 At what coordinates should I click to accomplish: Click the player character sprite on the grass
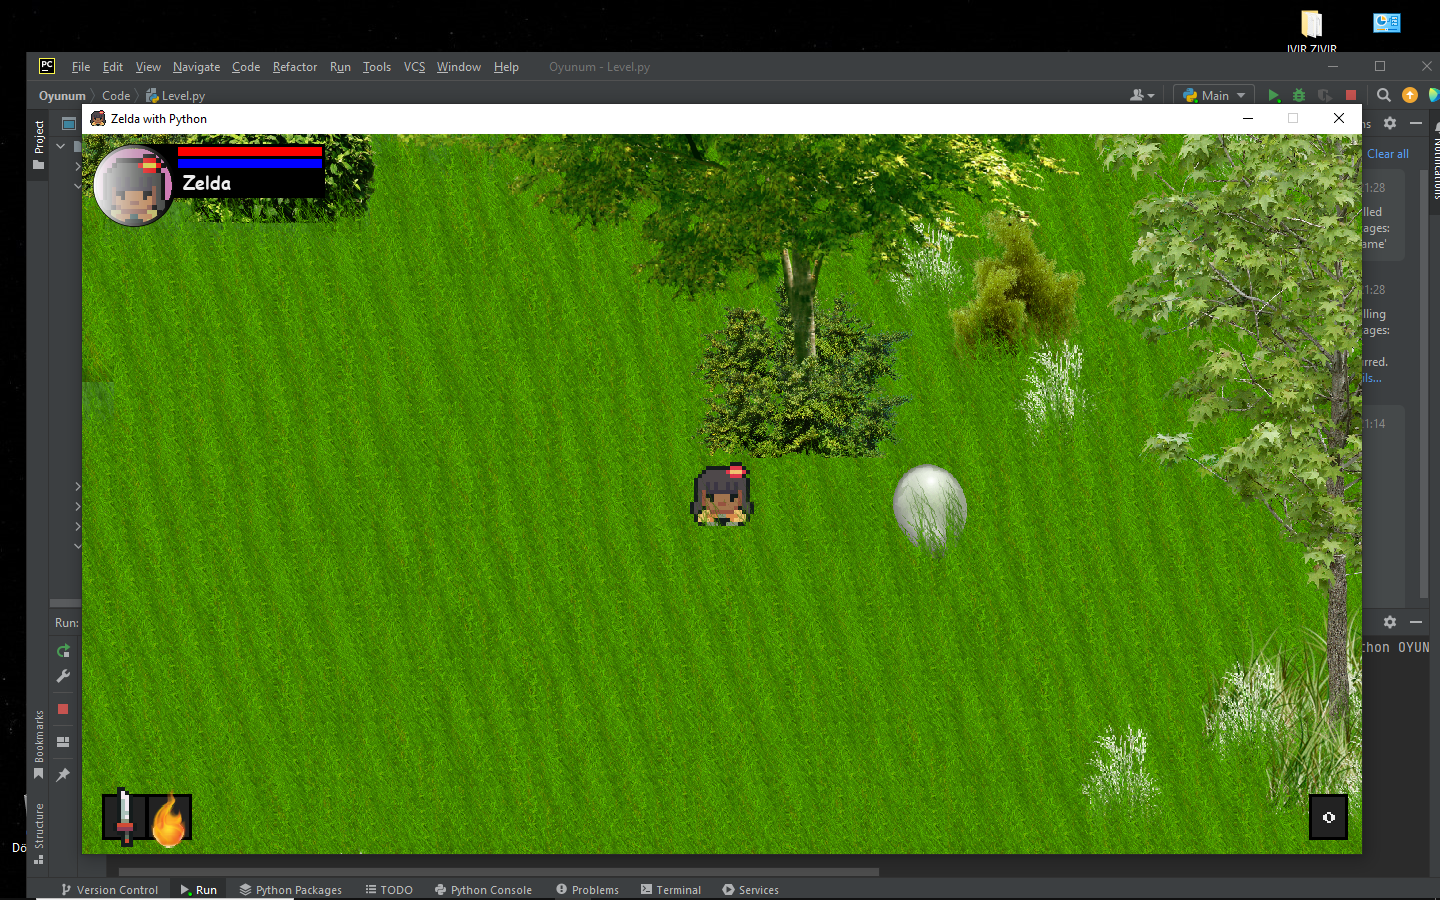(x=722, y=494)
